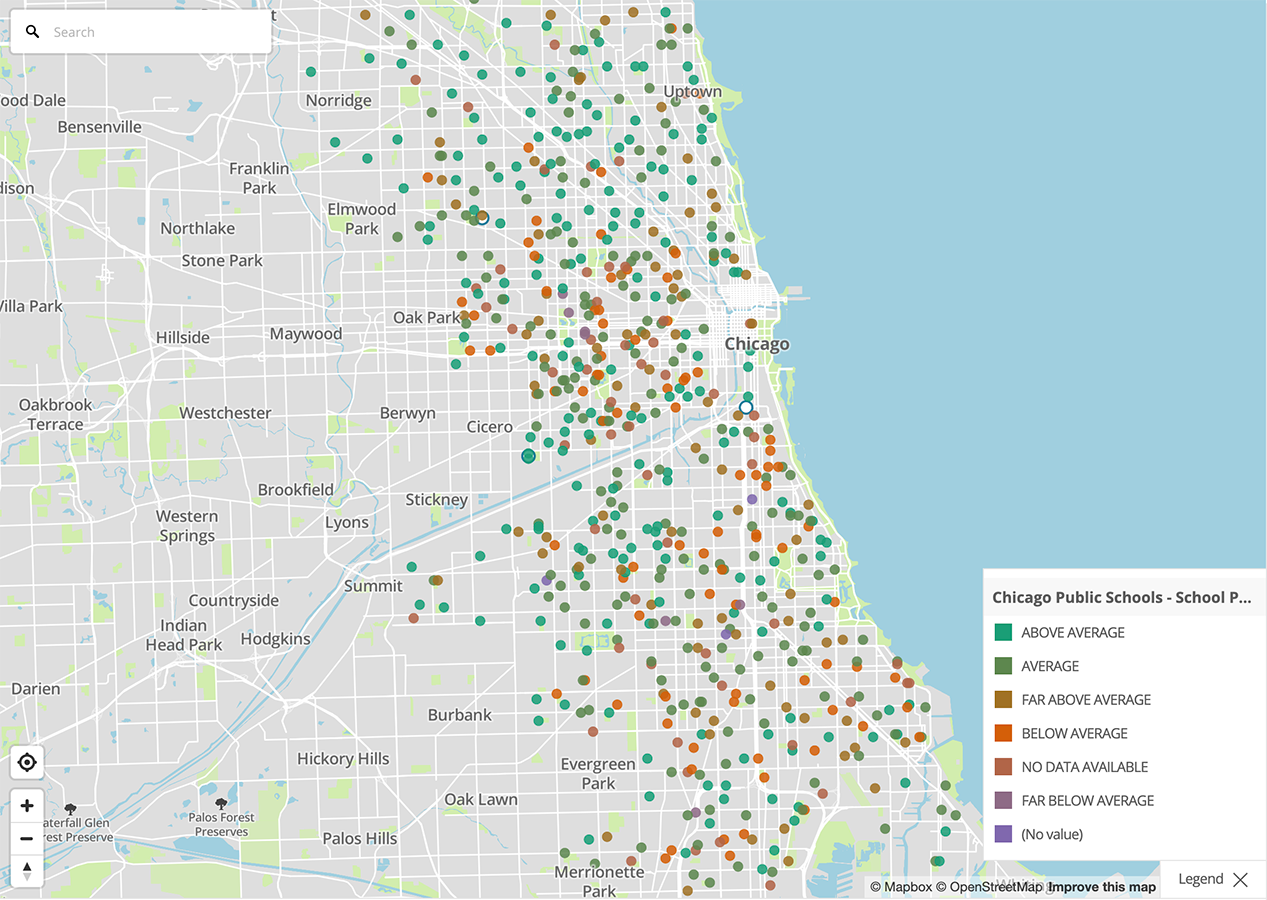Click the Oak Lawn map label

[x=481, y=799]
